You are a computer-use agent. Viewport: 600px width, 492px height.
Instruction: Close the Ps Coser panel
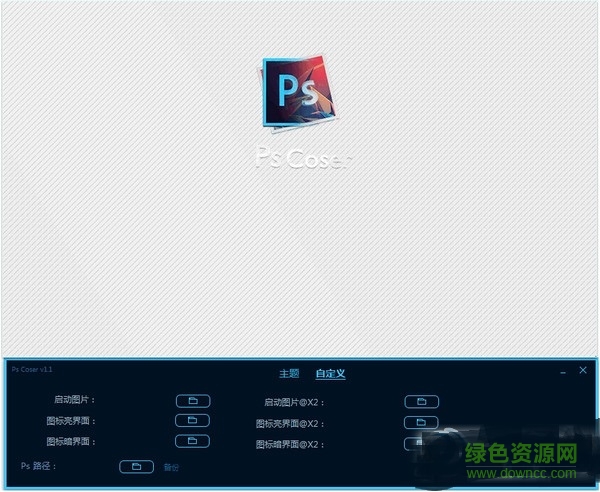(583, 370)
